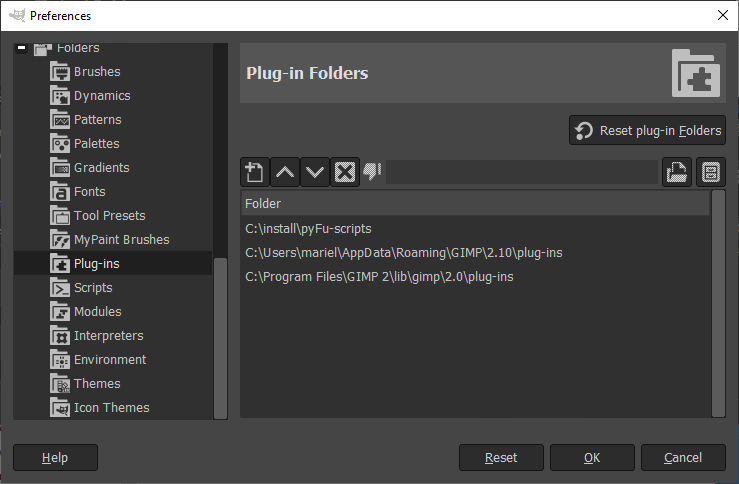Screen dimensions: 739x484
Task: Click the Patterns folder icon
Action: (60, 120)
